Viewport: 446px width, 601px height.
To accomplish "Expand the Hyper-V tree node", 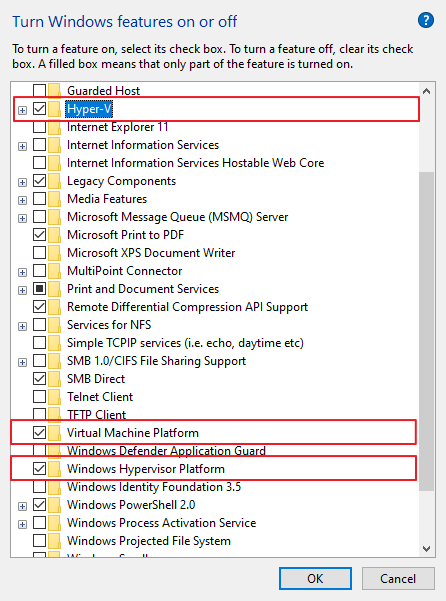I will (x=23, y=110).
